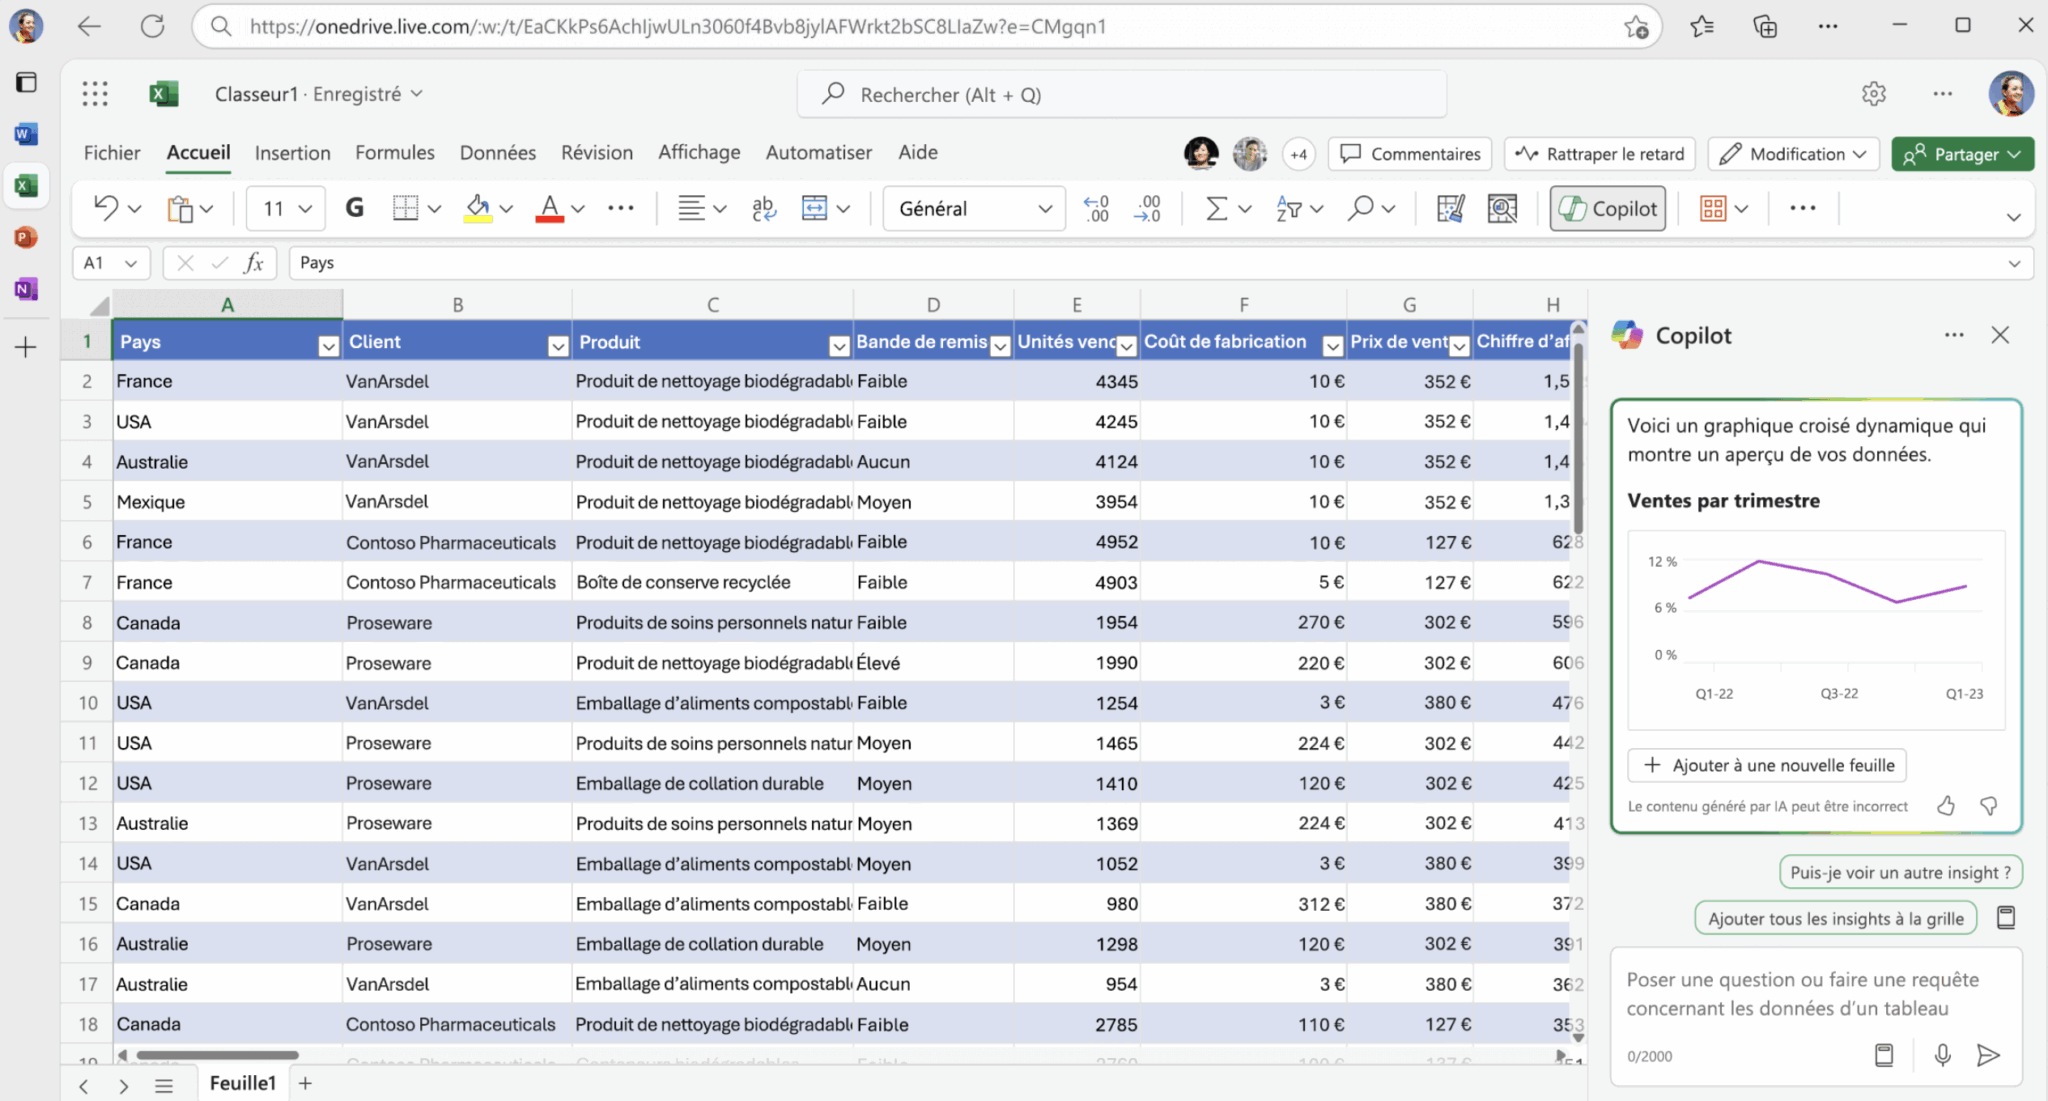The image size is (2048, 1101).
Task: Click the wrap text icon
Action: 763,208
